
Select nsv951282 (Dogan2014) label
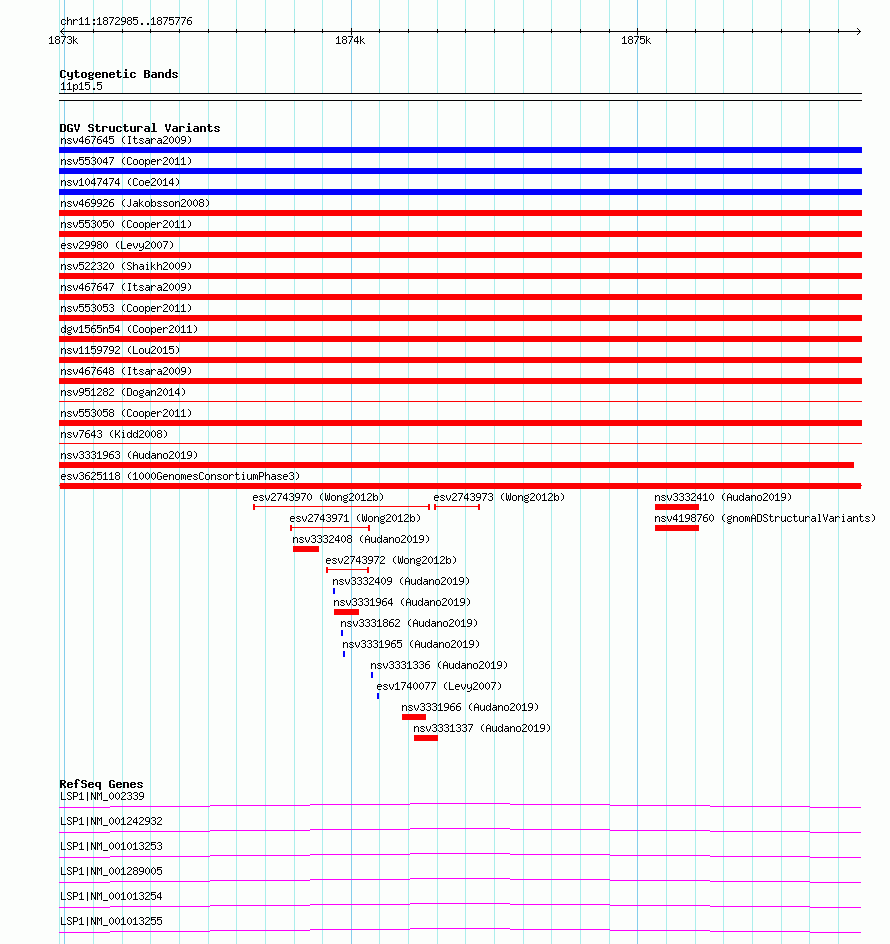click(123, 393)
